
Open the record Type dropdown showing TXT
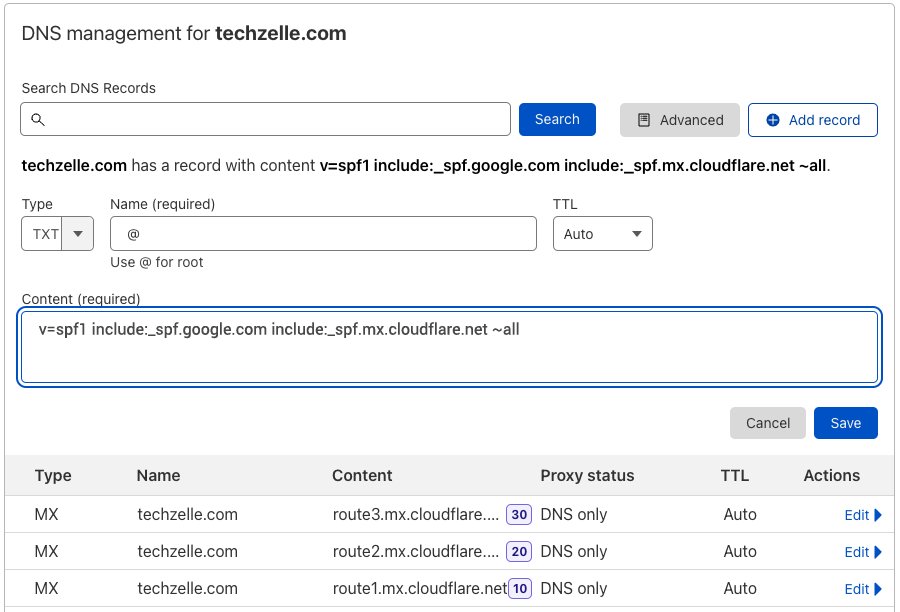57,234
